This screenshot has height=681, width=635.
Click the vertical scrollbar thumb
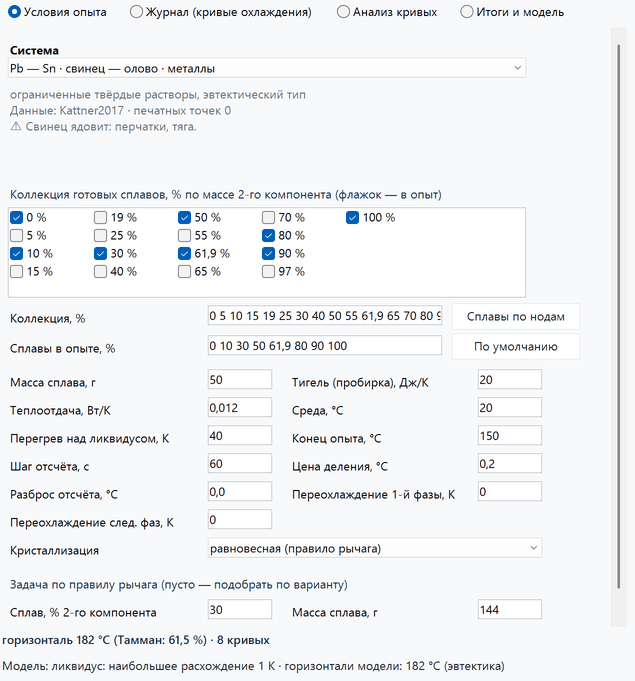[x=618, y=316]
